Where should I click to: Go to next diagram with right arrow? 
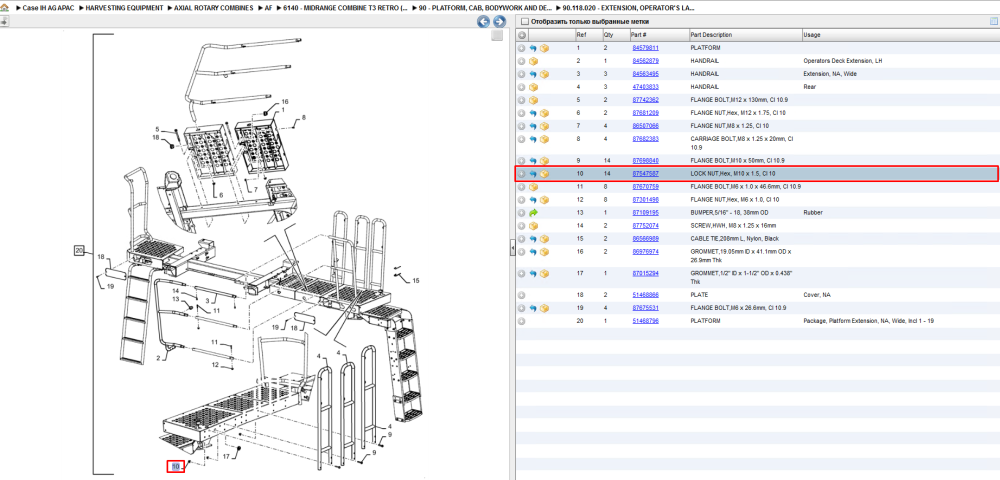click(499, 22)
